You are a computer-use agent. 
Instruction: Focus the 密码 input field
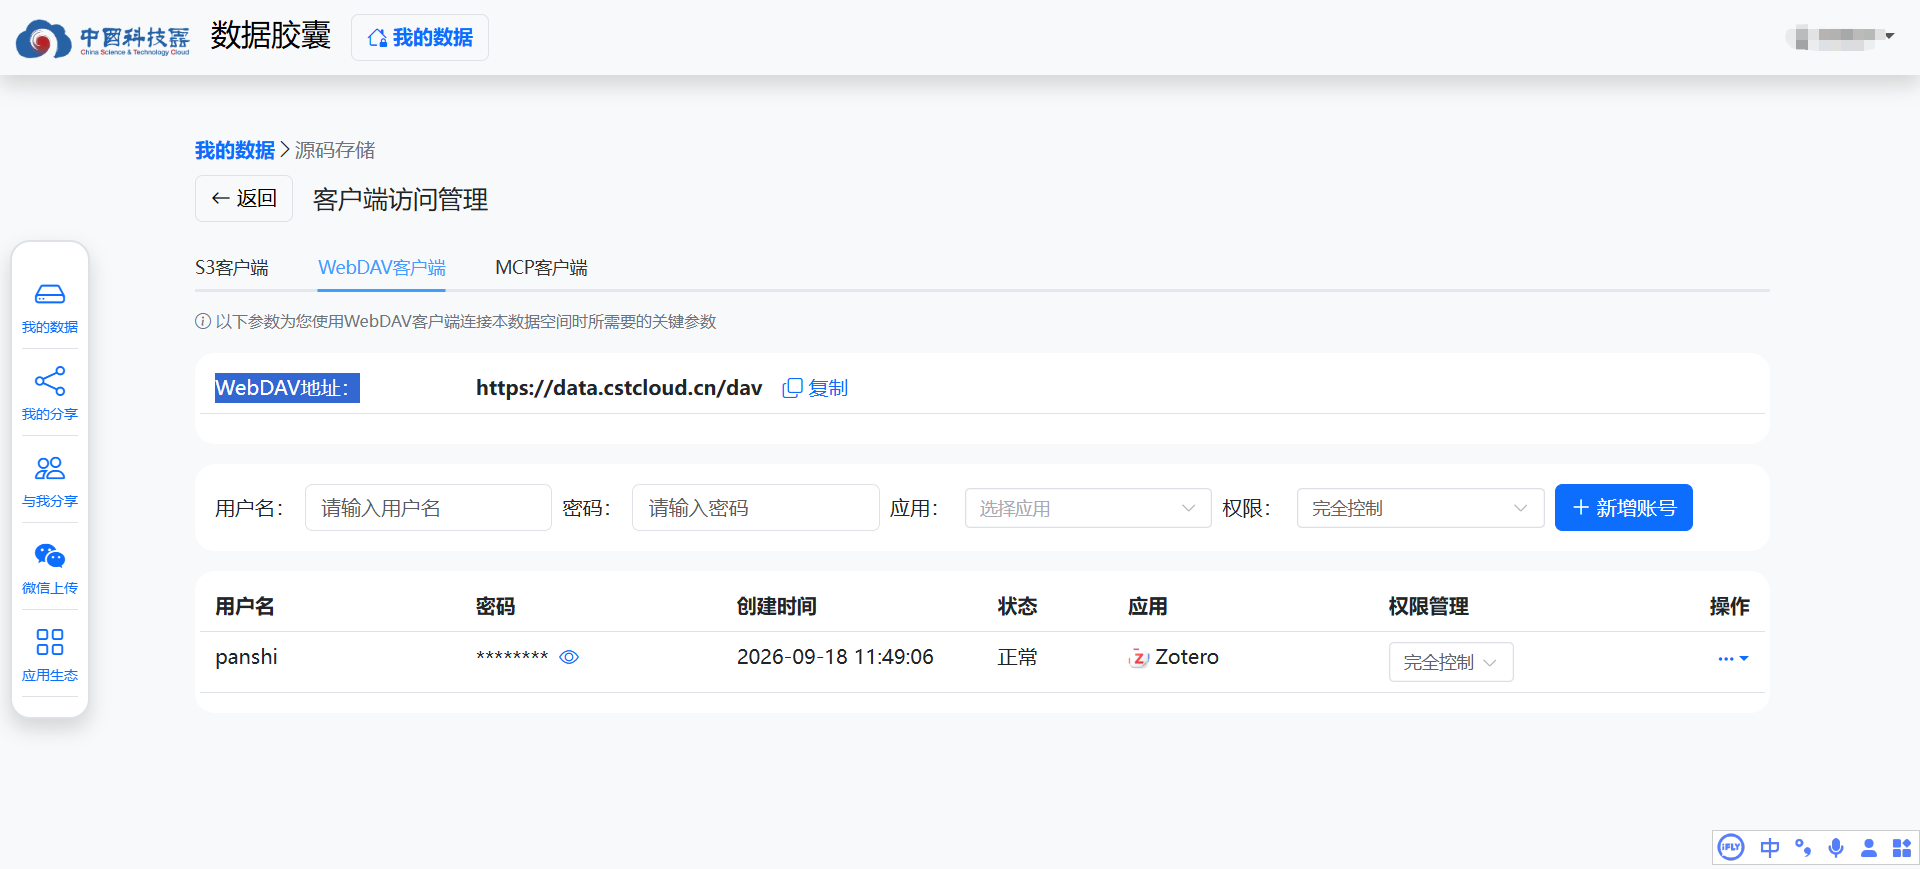click(x=755, y=508)
